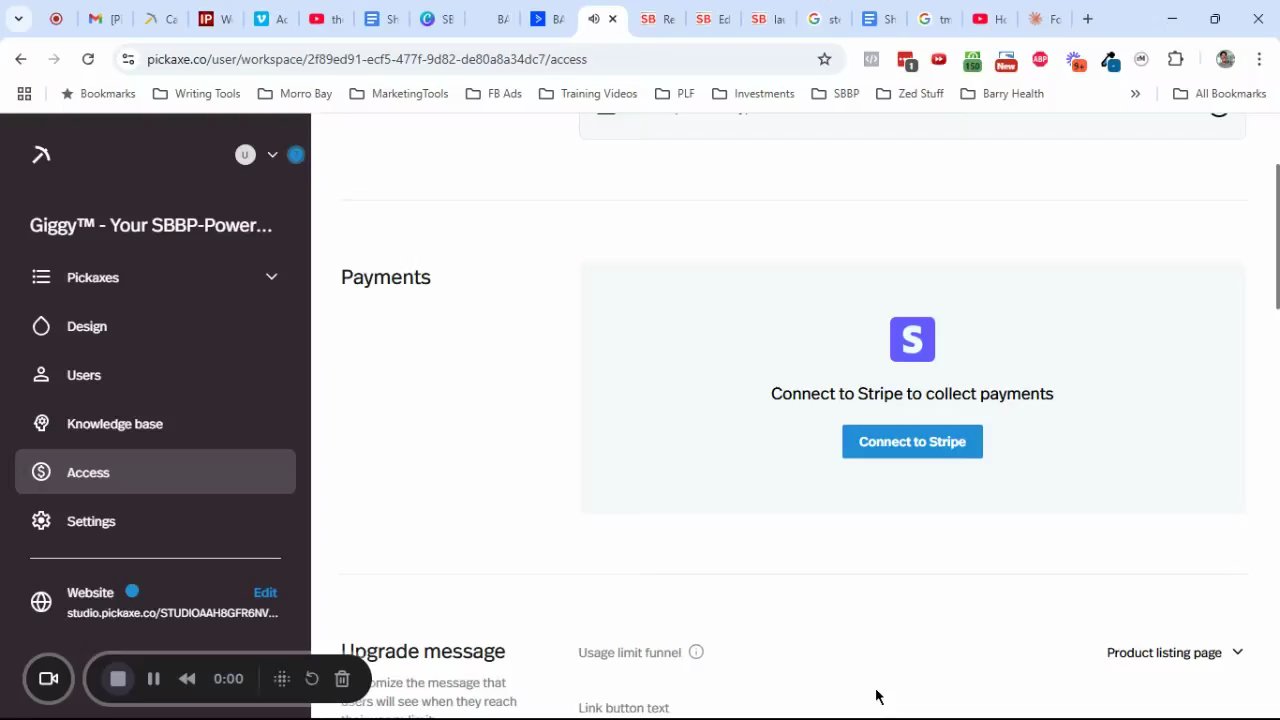Click the recorder camera icon
1280x720 pixels.
(48, 678)
